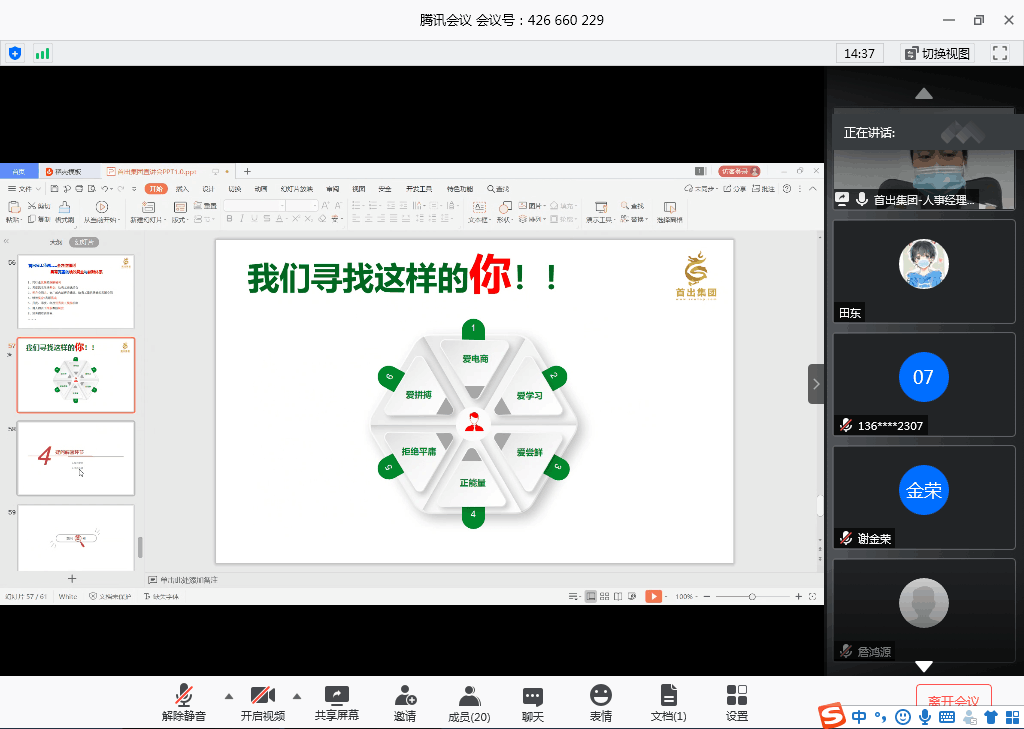Toggle the Sogou 中 Chinese input mode

pos(860,716)
